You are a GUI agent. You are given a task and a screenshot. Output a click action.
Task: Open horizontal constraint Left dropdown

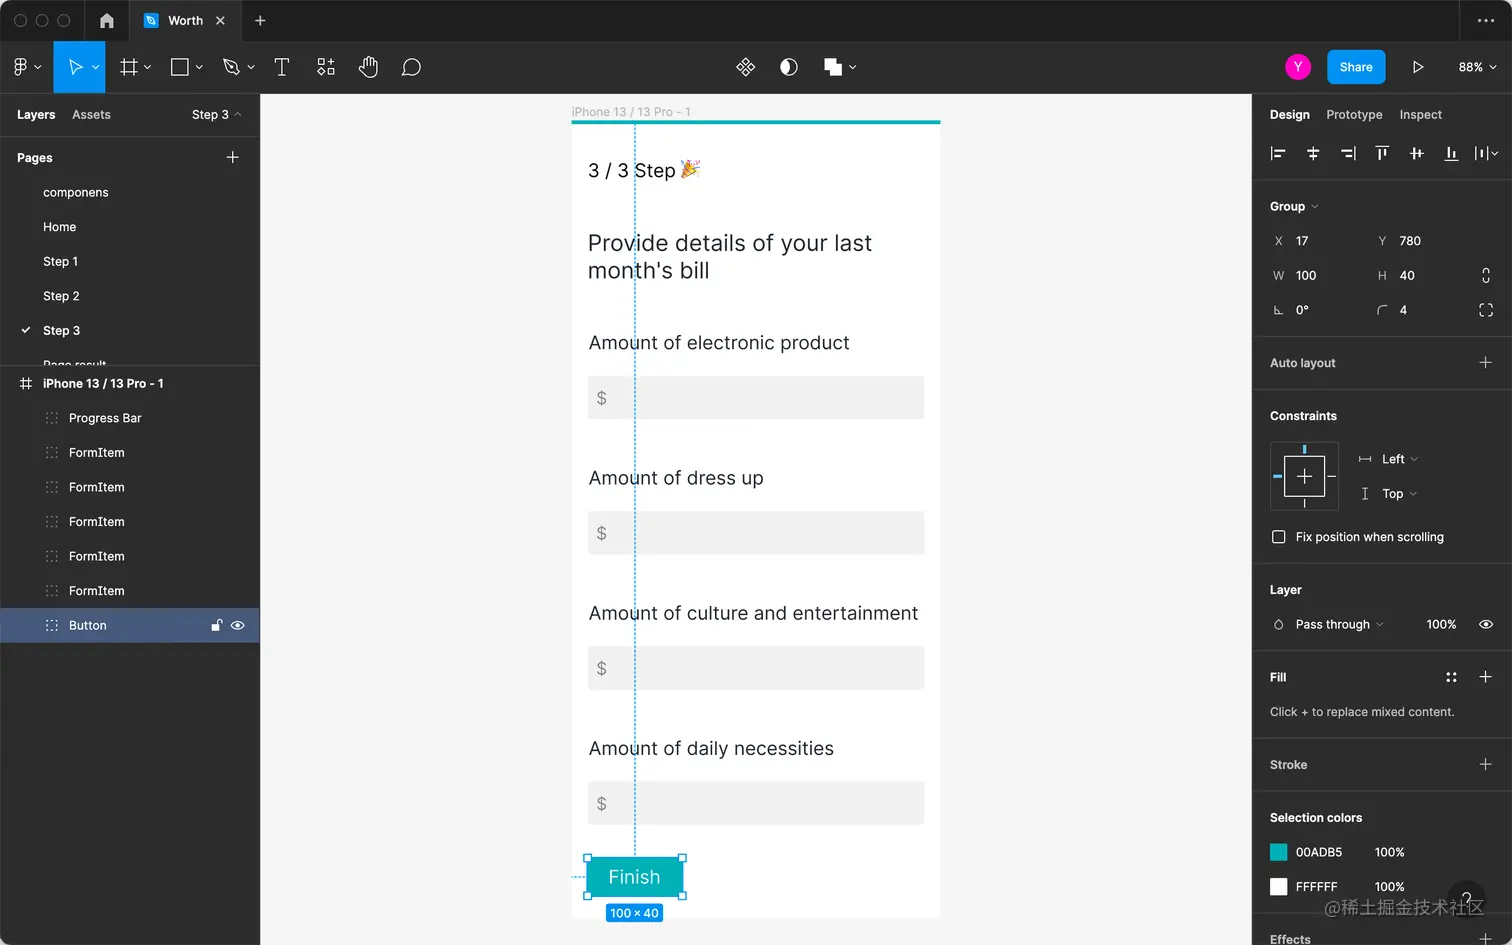pyautogui.click(x=1399, y=459)
